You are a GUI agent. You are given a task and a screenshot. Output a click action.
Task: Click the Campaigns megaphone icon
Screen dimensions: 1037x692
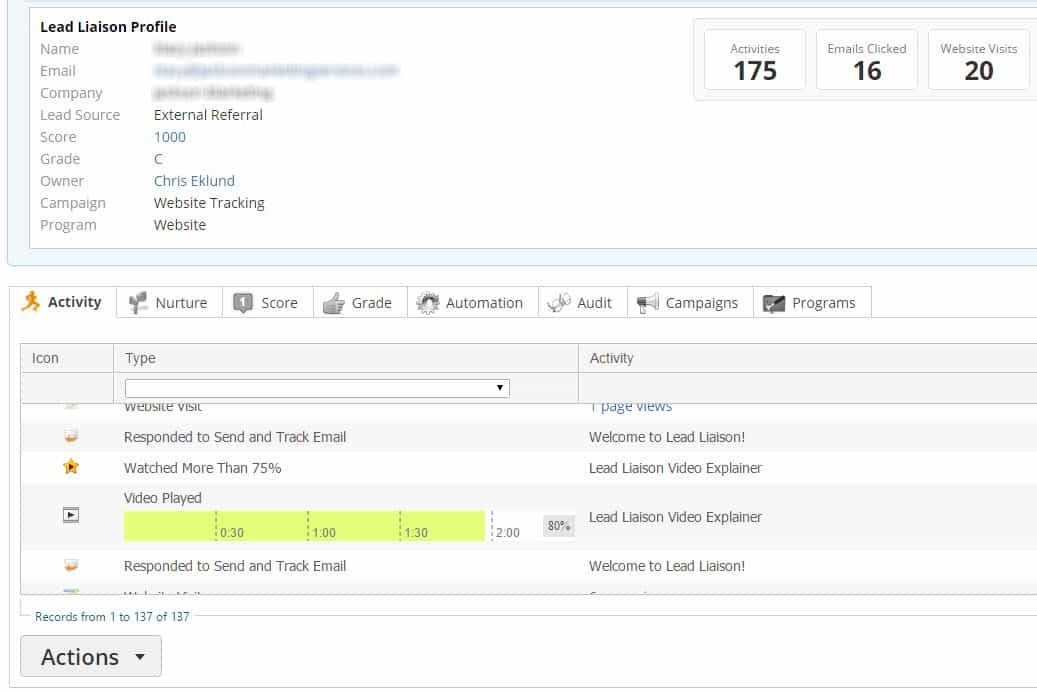pyautogui.click(x=647, y=303)
